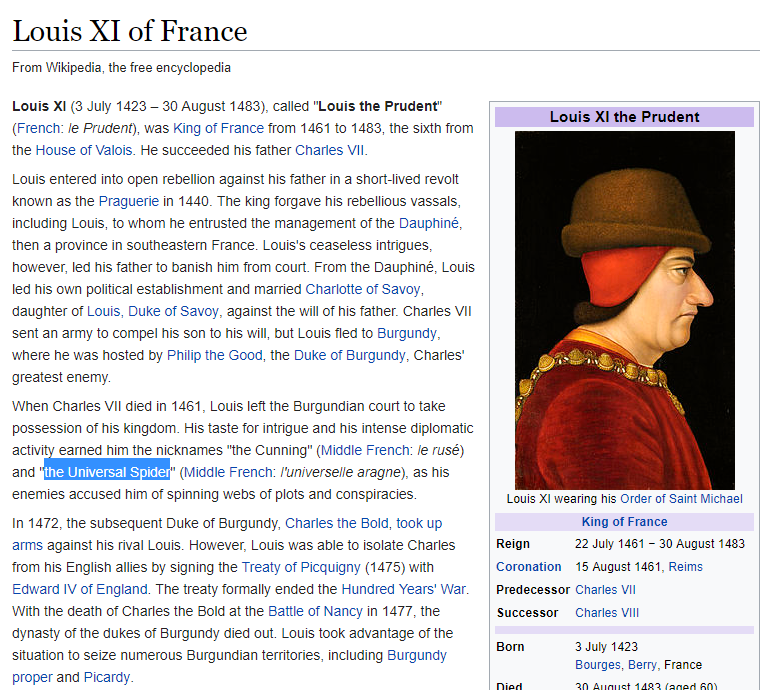Viewport: 768px width, 690px height.
Task: Click the 'Reign' label in infobox
Action: pos(513,544)
